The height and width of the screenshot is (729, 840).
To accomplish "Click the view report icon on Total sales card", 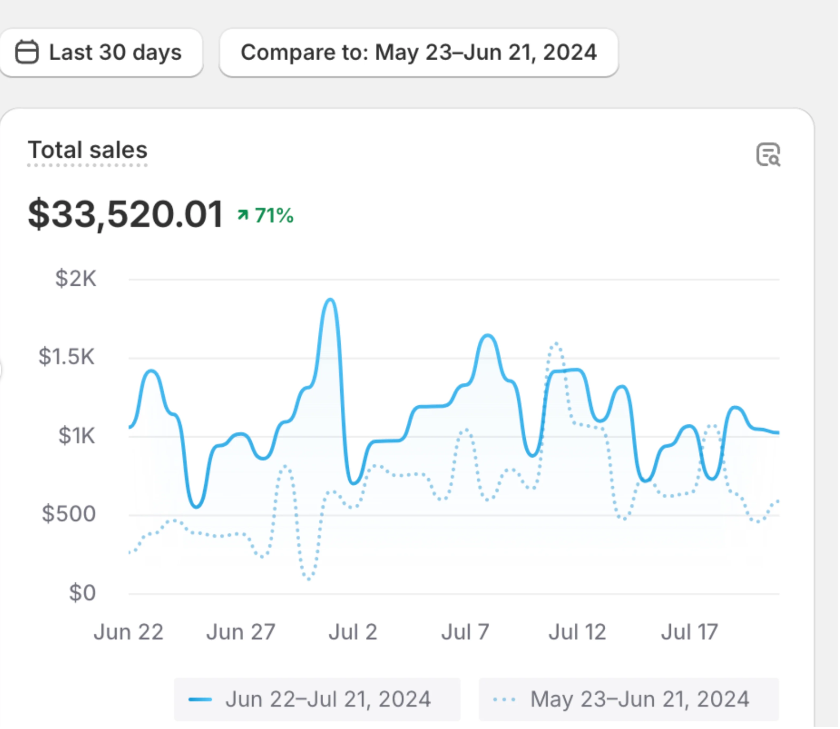I will [x=767, y=155].
